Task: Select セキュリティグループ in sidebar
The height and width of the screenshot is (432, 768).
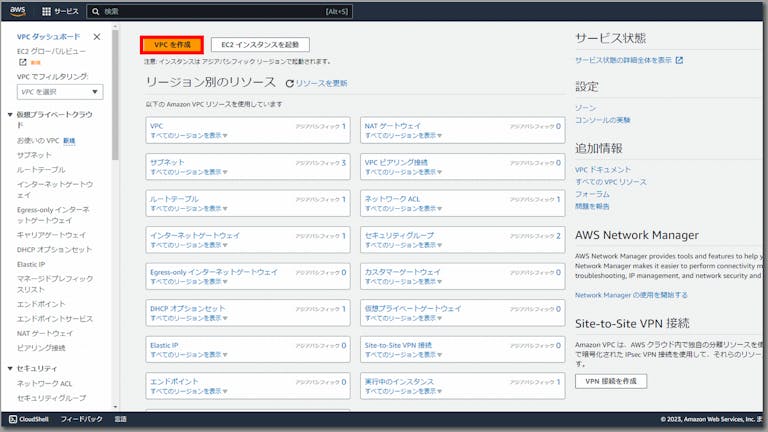Action: coord(51,398)
